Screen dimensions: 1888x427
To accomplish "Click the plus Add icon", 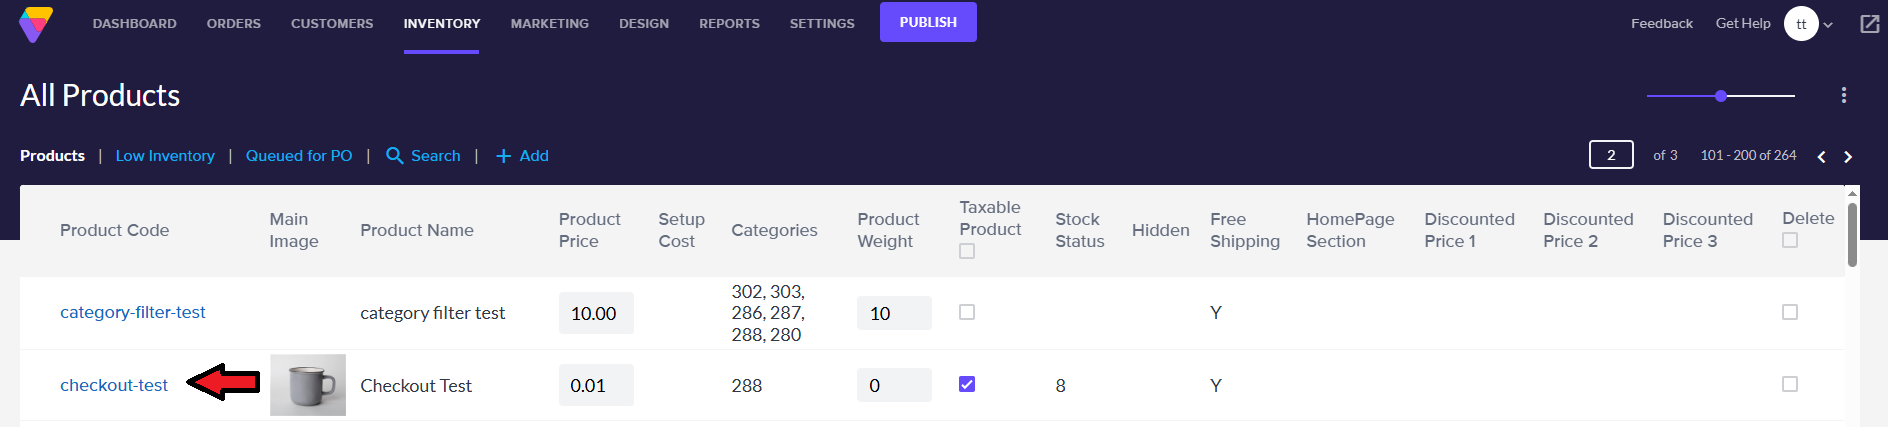I will coord(503,156).
